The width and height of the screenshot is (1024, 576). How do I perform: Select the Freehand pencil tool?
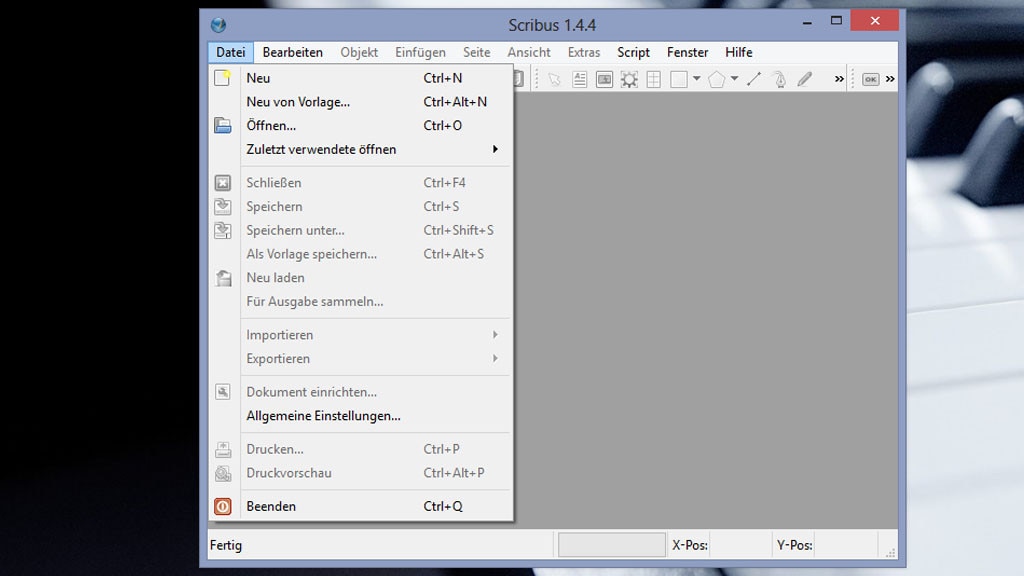[804, 80]
